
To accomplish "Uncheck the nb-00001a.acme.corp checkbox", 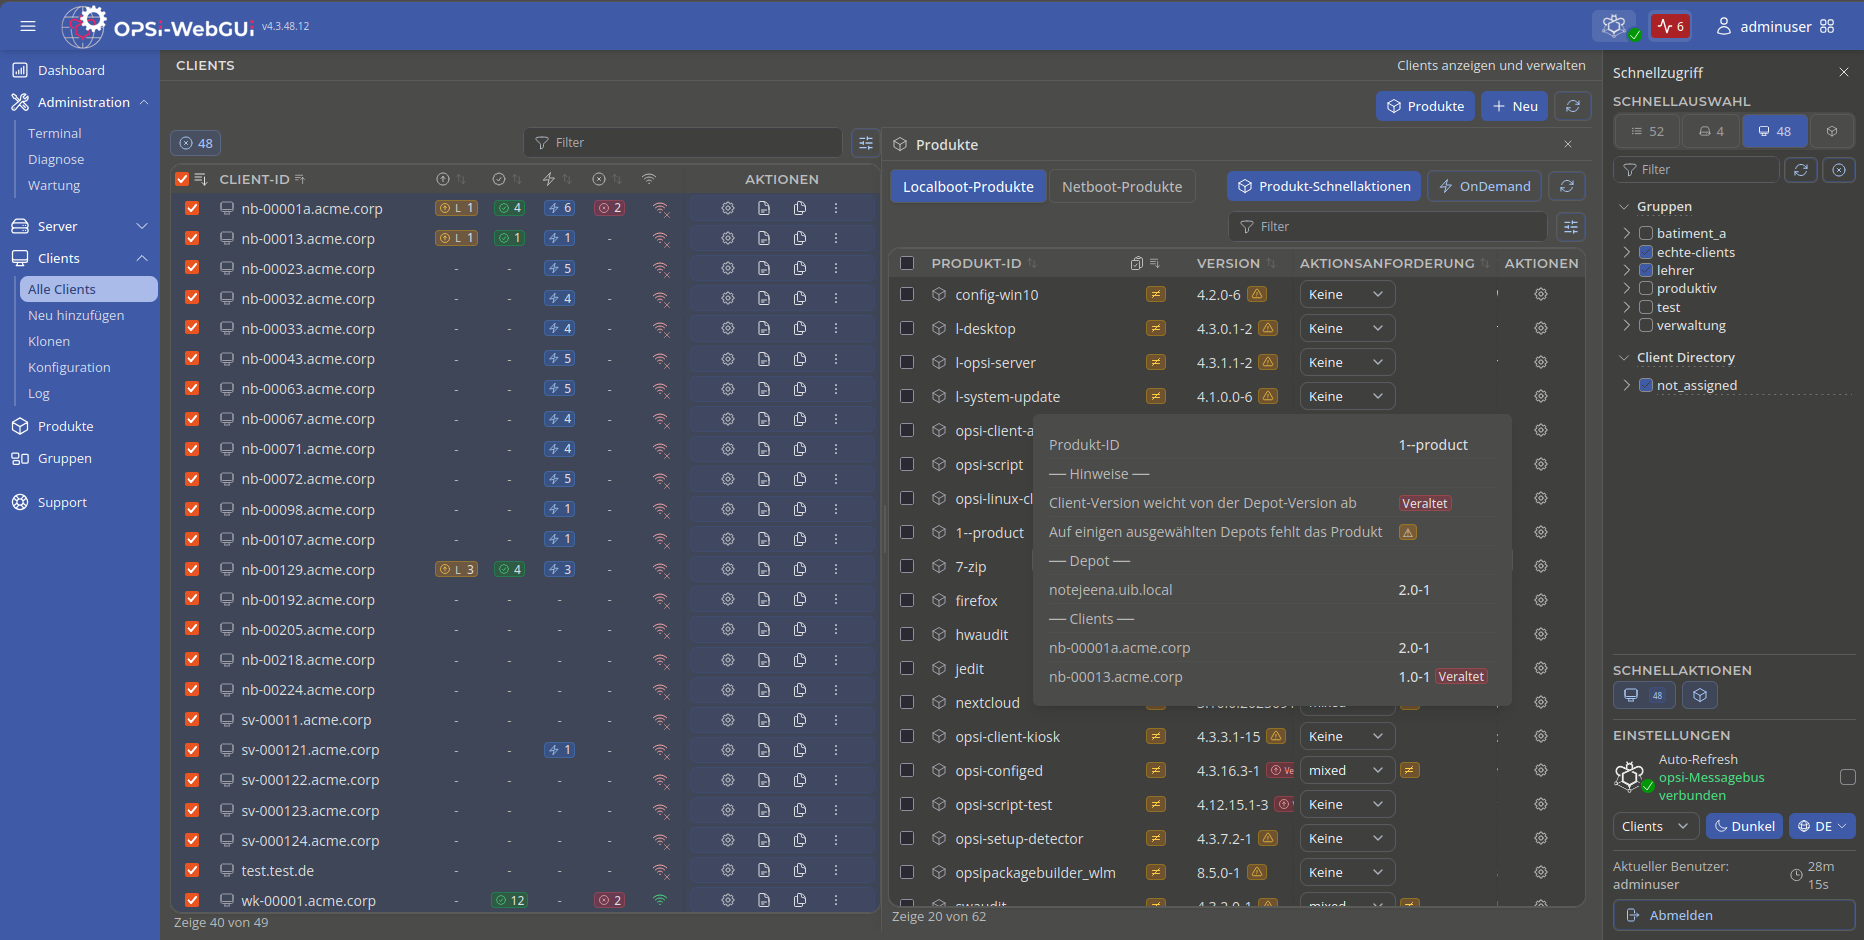I will tap(192, 208).
